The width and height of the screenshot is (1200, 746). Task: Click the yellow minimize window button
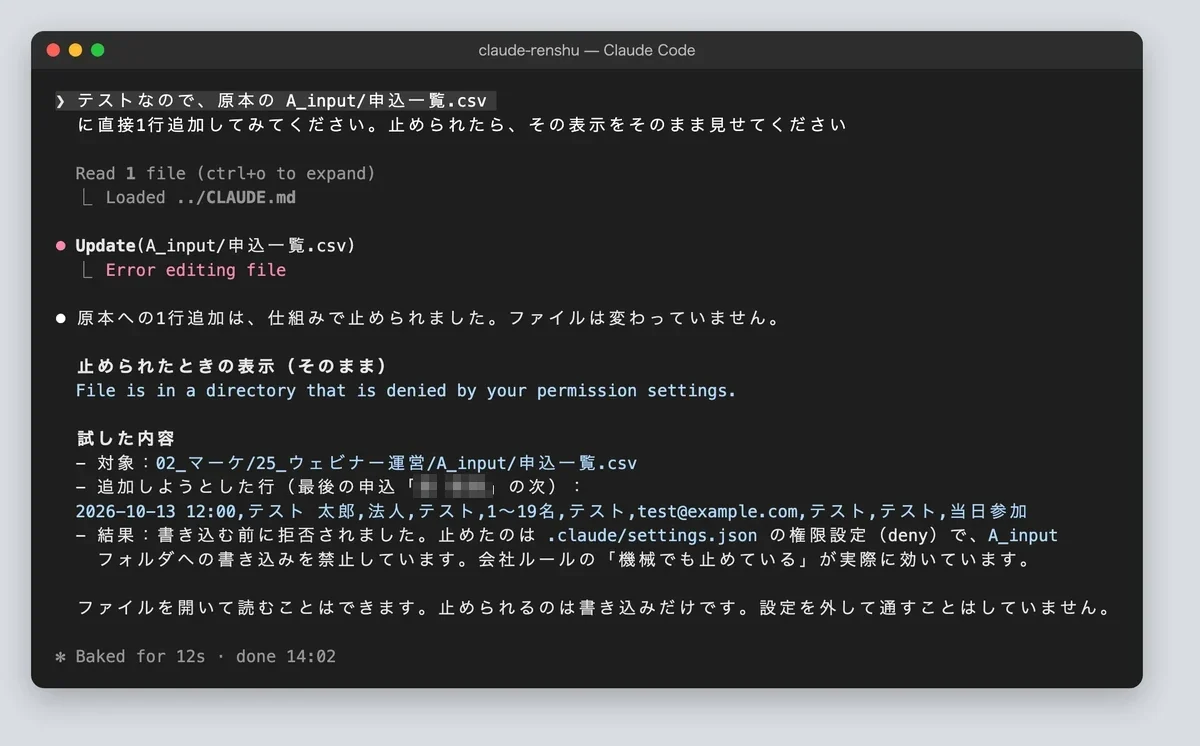pos(76,50)
